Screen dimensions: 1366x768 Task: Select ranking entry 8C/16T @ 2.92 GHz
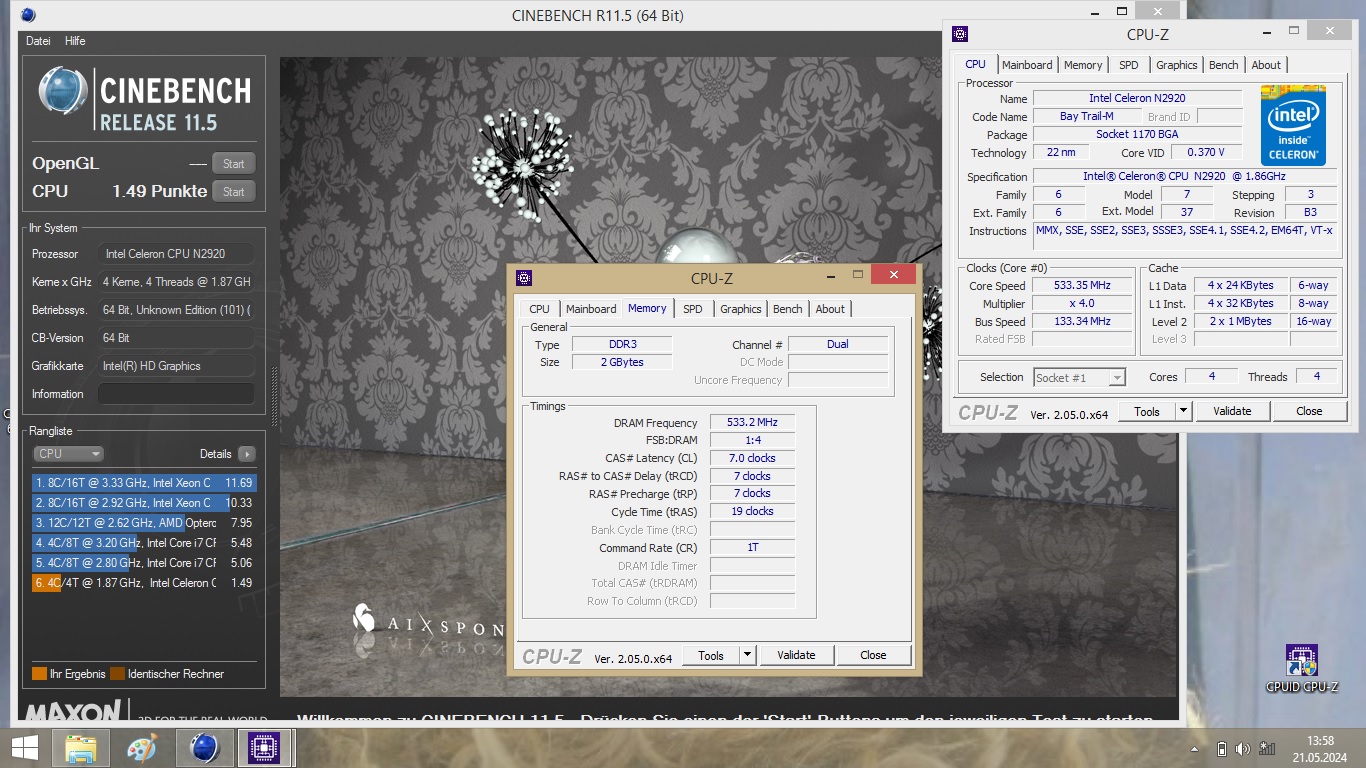pyautogui.click(x=144, y=503)
